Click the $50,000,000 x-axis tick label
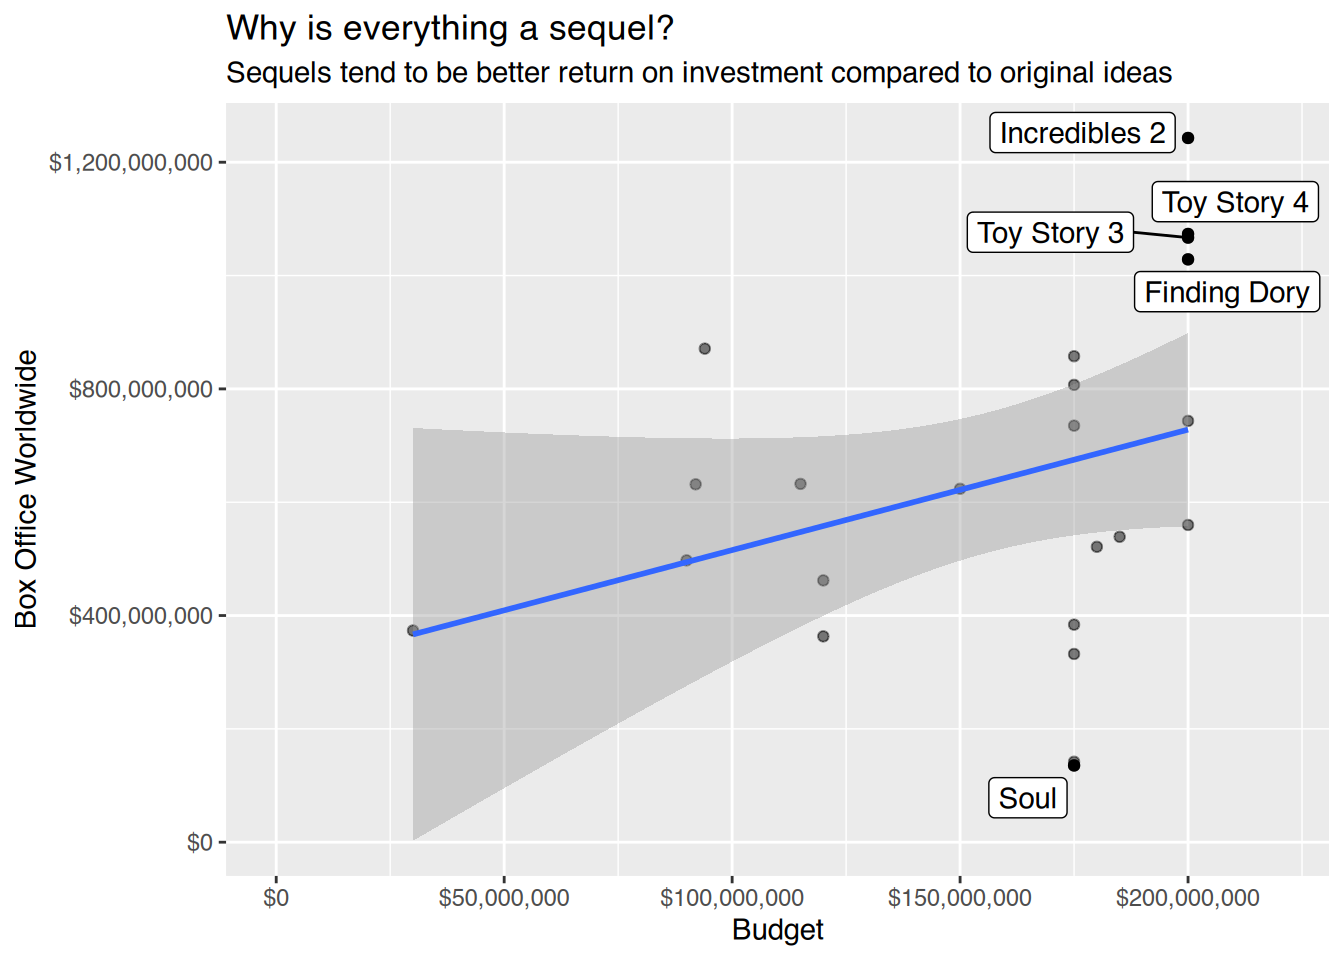This screenshot has width=1344, height=960. pos(504,898)
